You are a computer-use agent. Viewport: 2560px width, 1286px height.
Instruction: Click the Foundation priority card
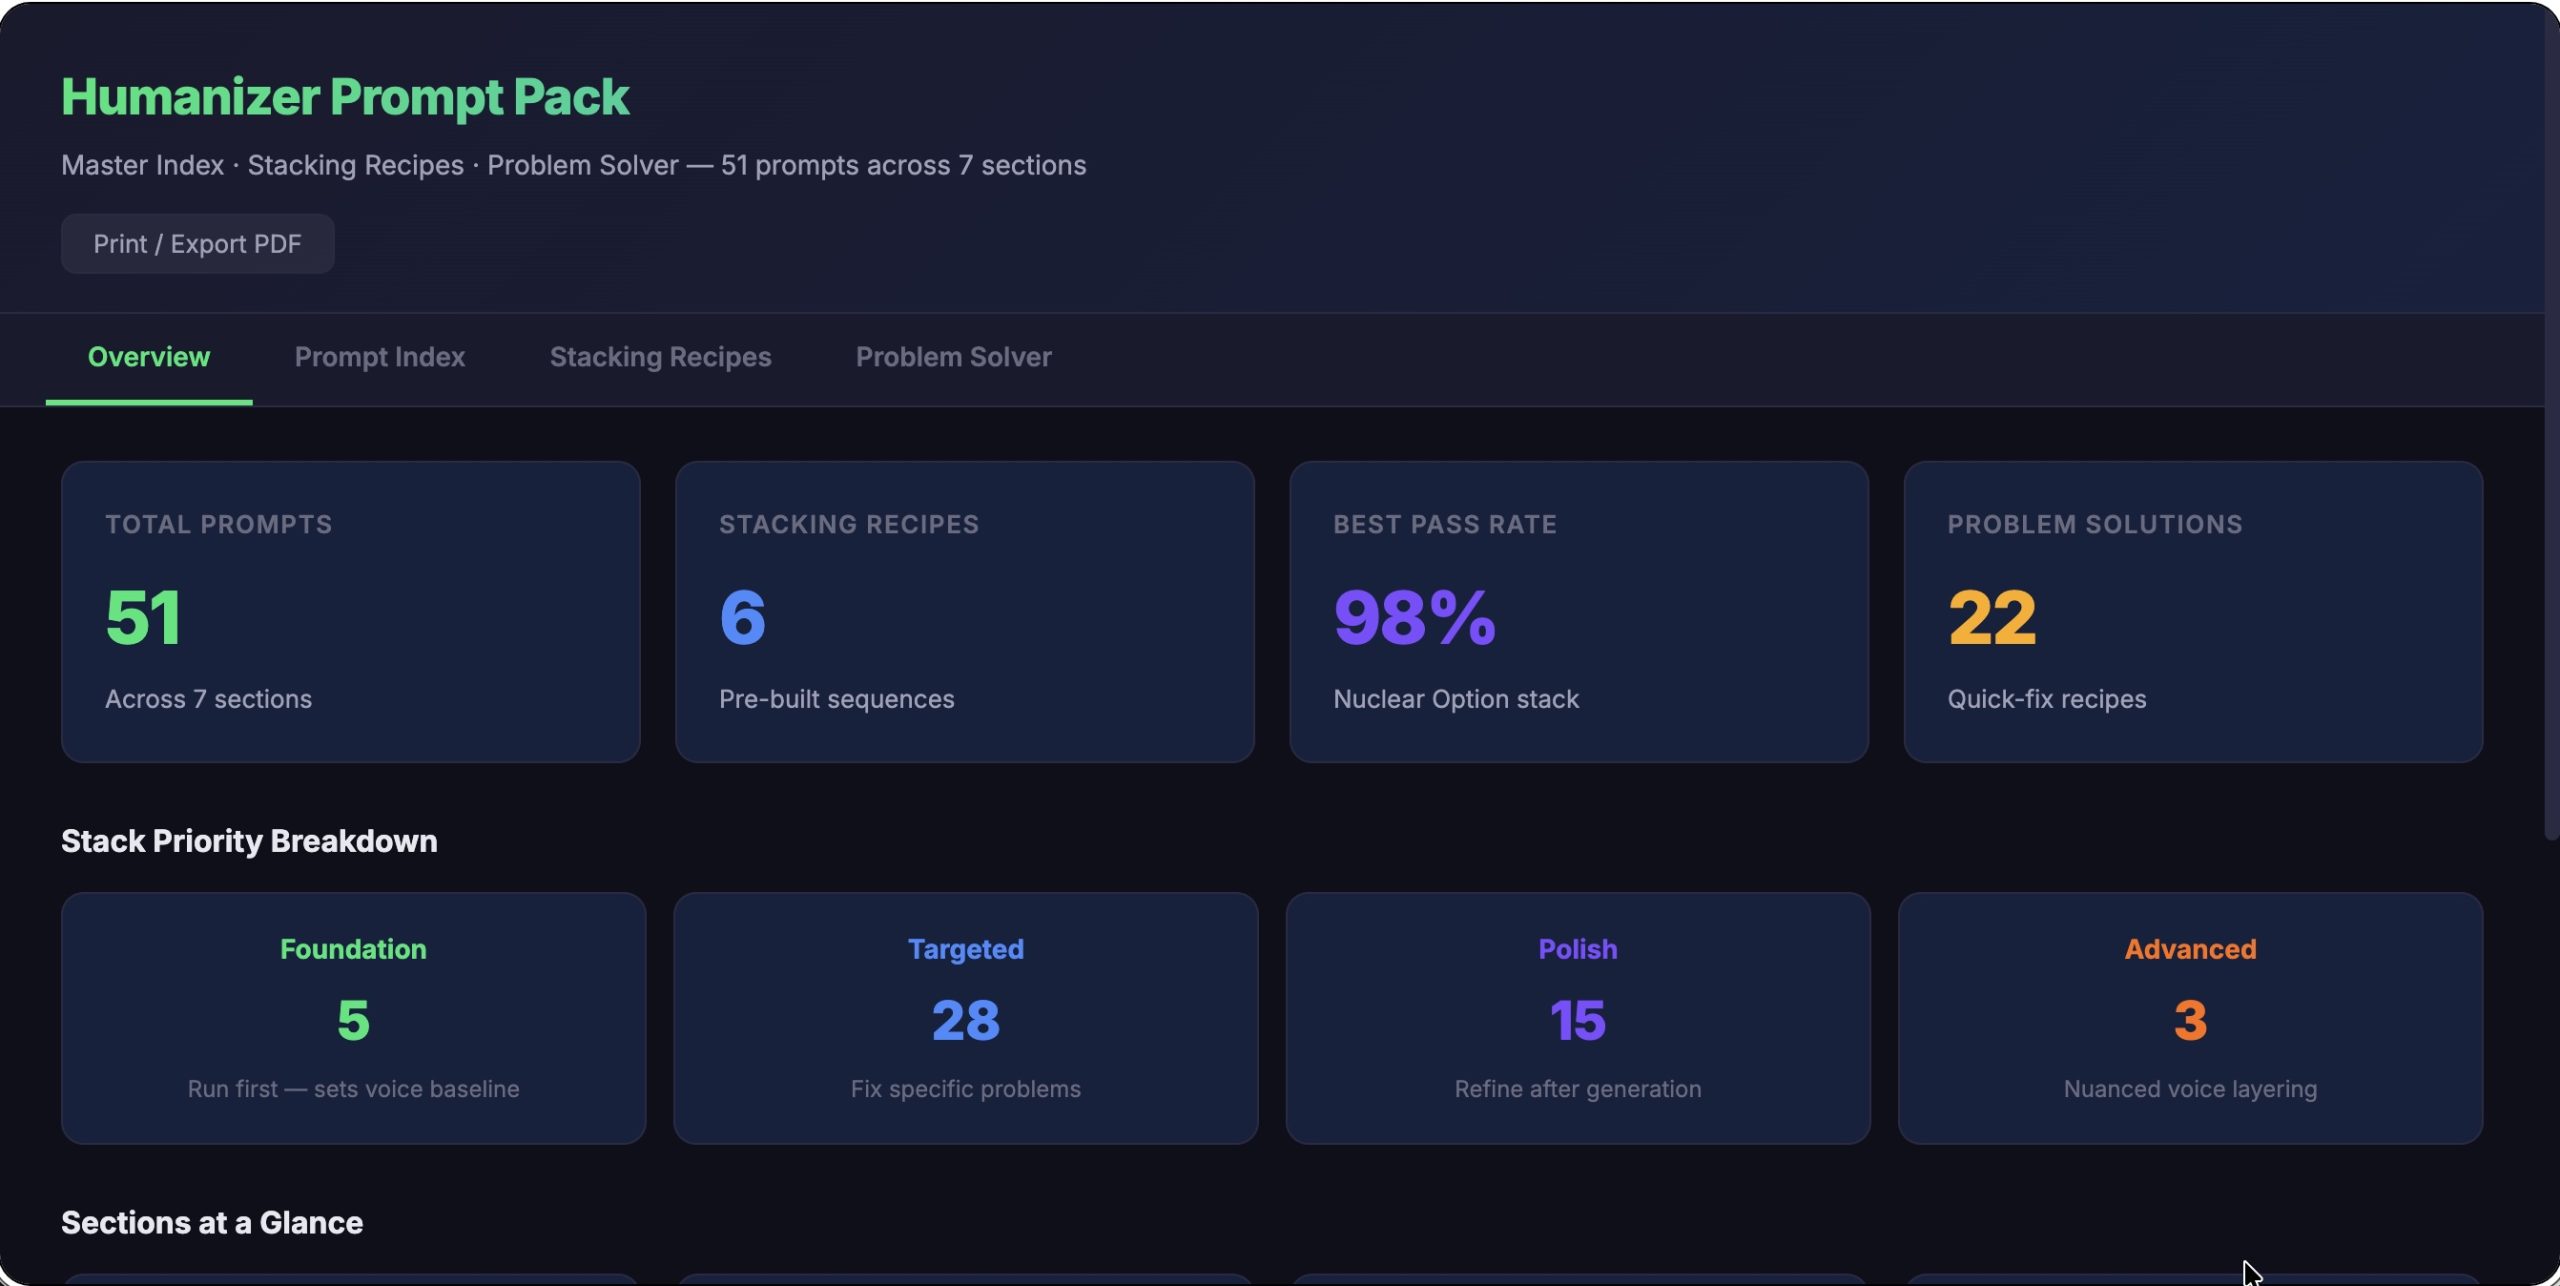(353, 1017)
